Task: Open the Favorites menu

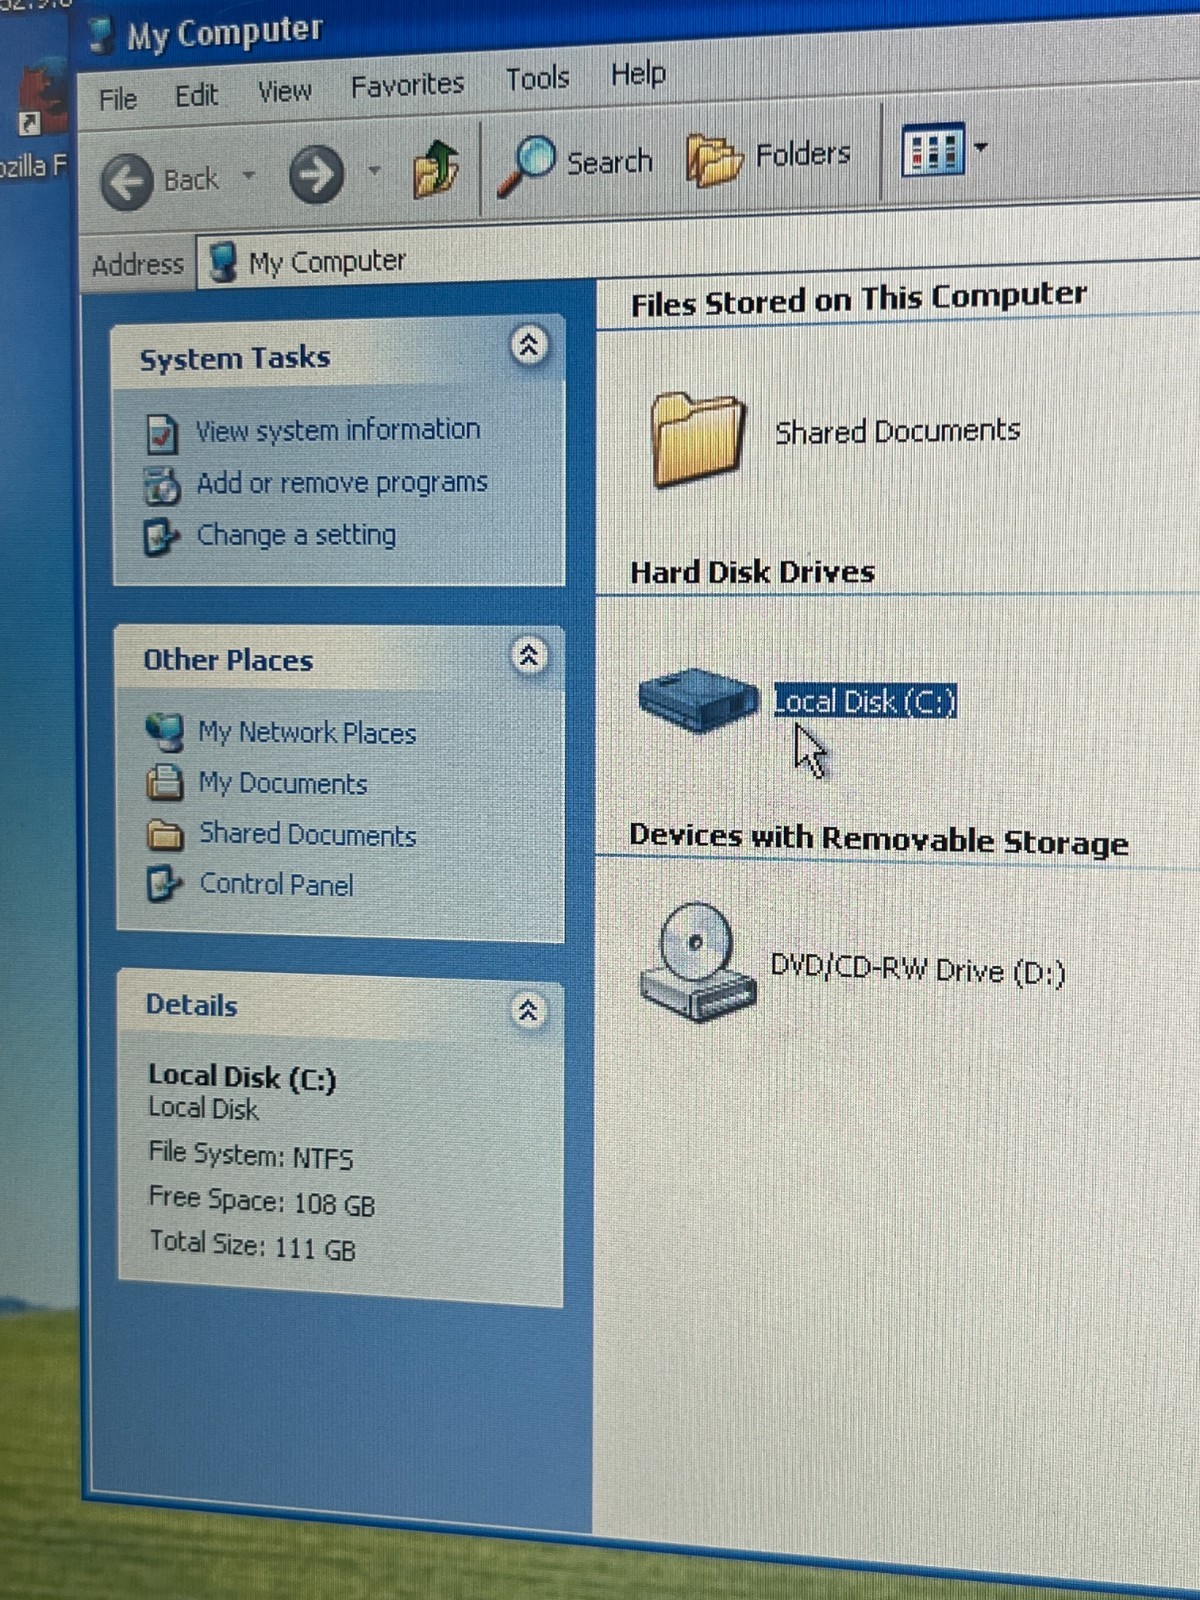Action: (x=407, y=85)
